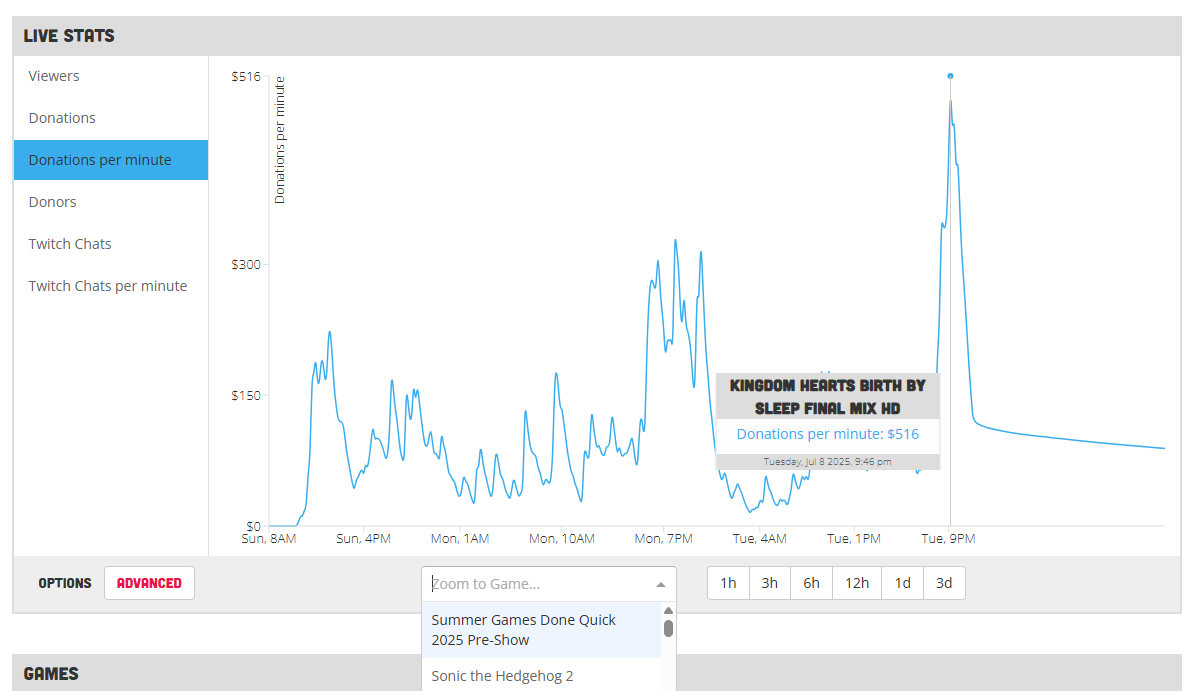Viewport: 1189px width, 691px height.
Task: Click the 'Tue, 4AM' axis label
Action: pyautogui.click(x=759, y=539)
